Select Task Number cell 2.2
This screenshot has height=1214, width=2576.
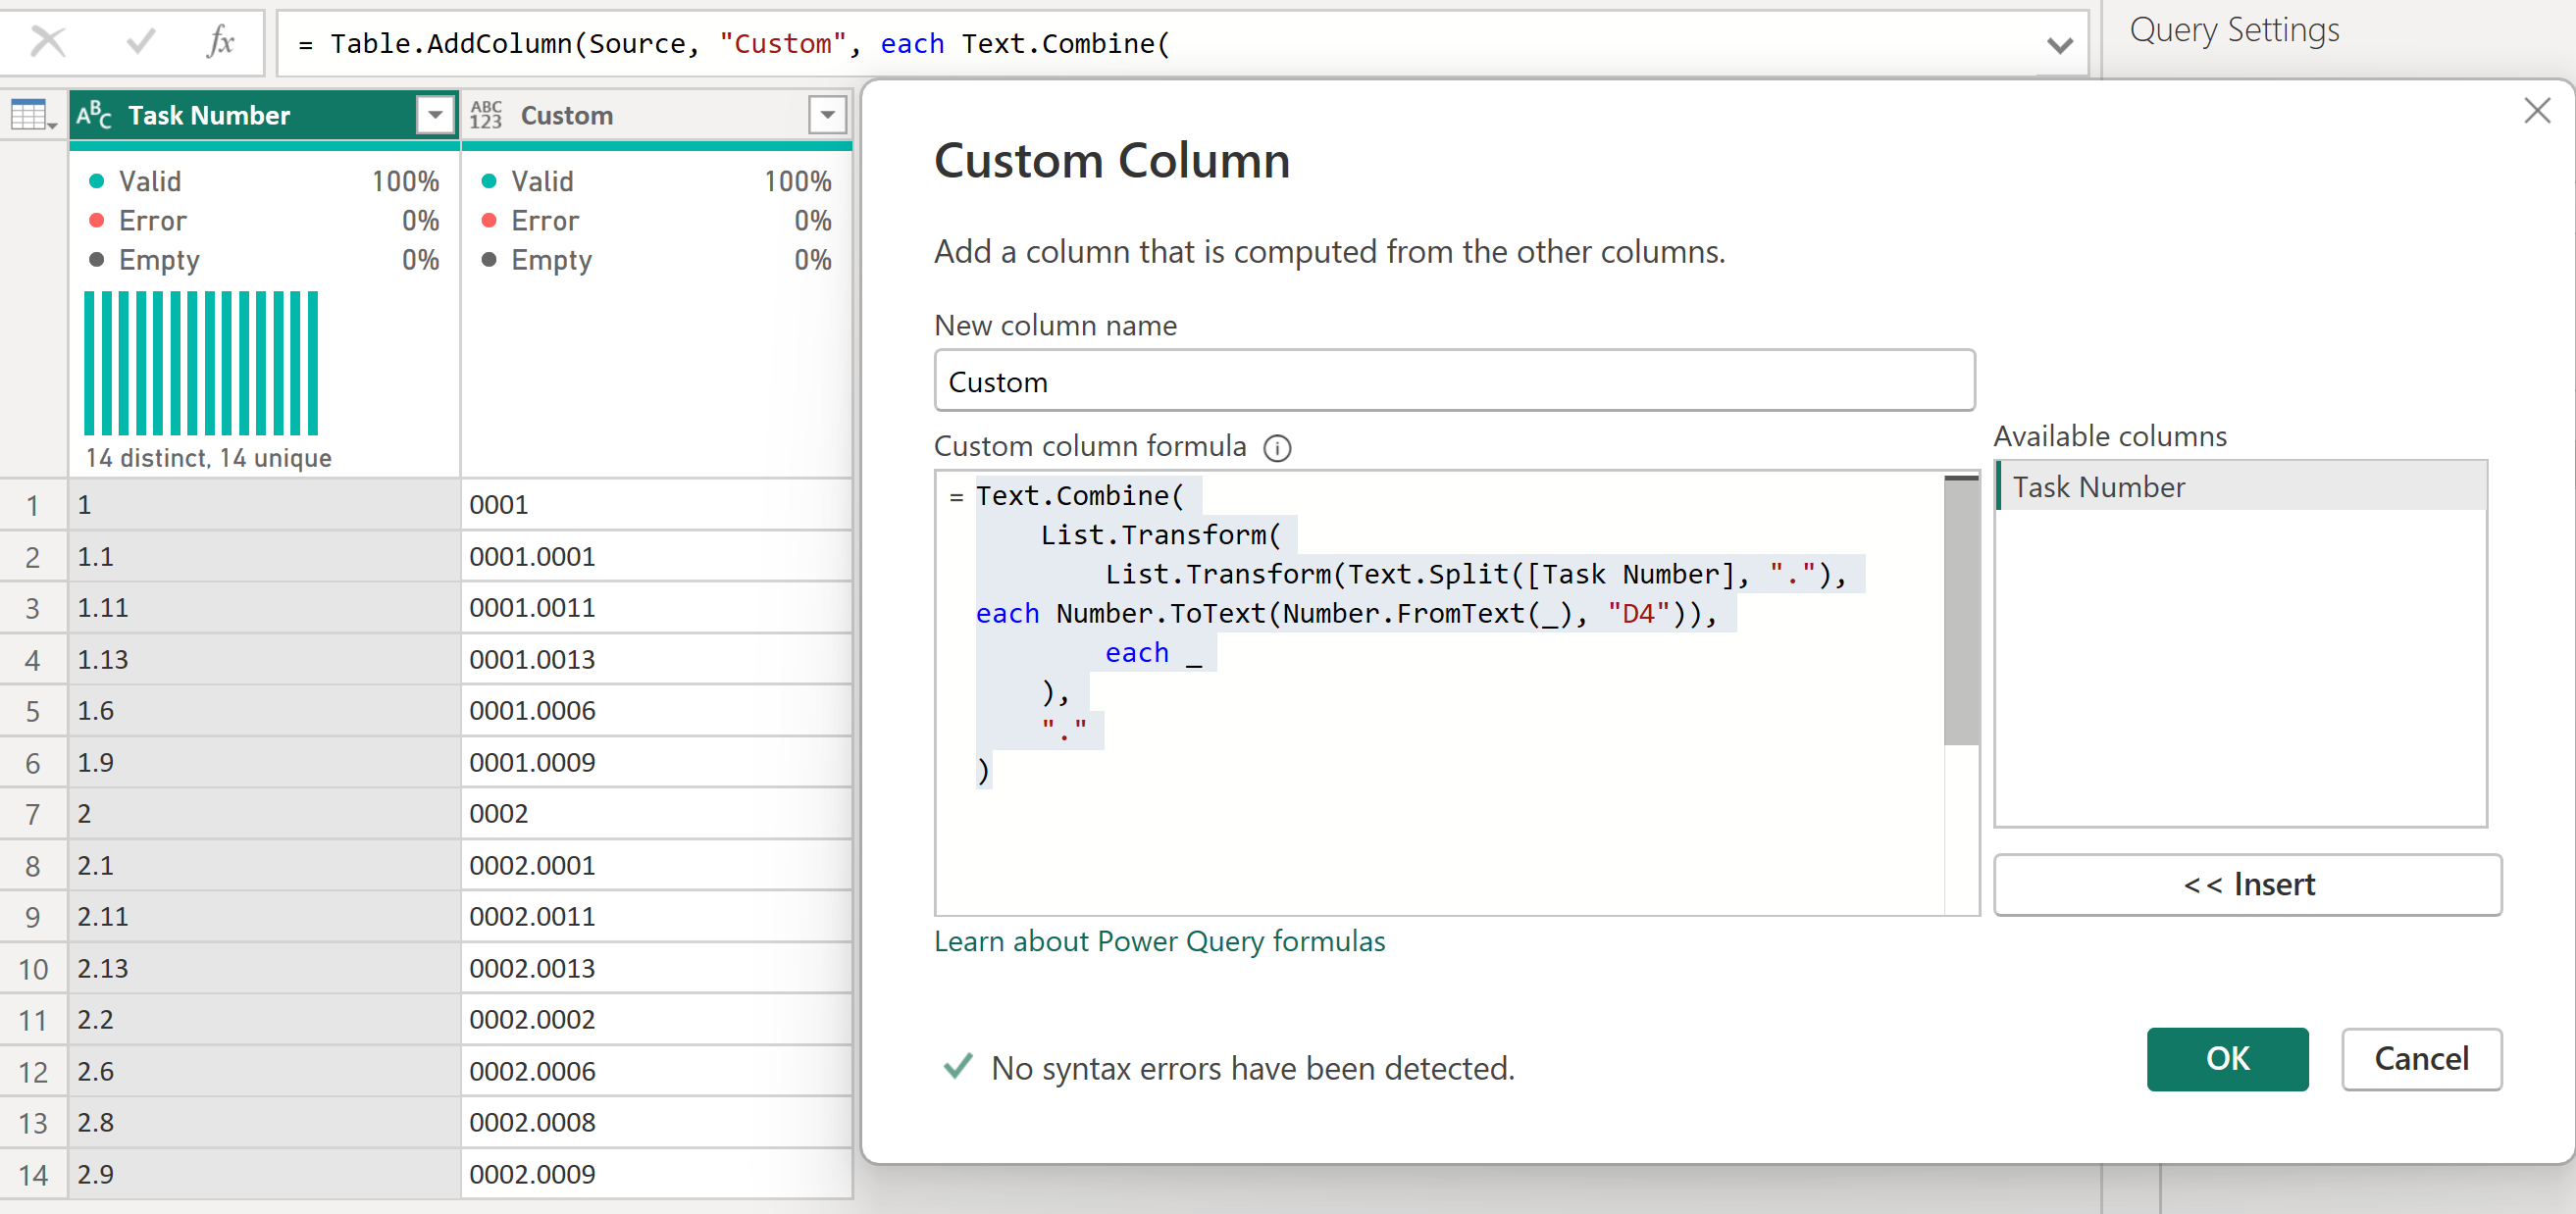[264, 1020]
